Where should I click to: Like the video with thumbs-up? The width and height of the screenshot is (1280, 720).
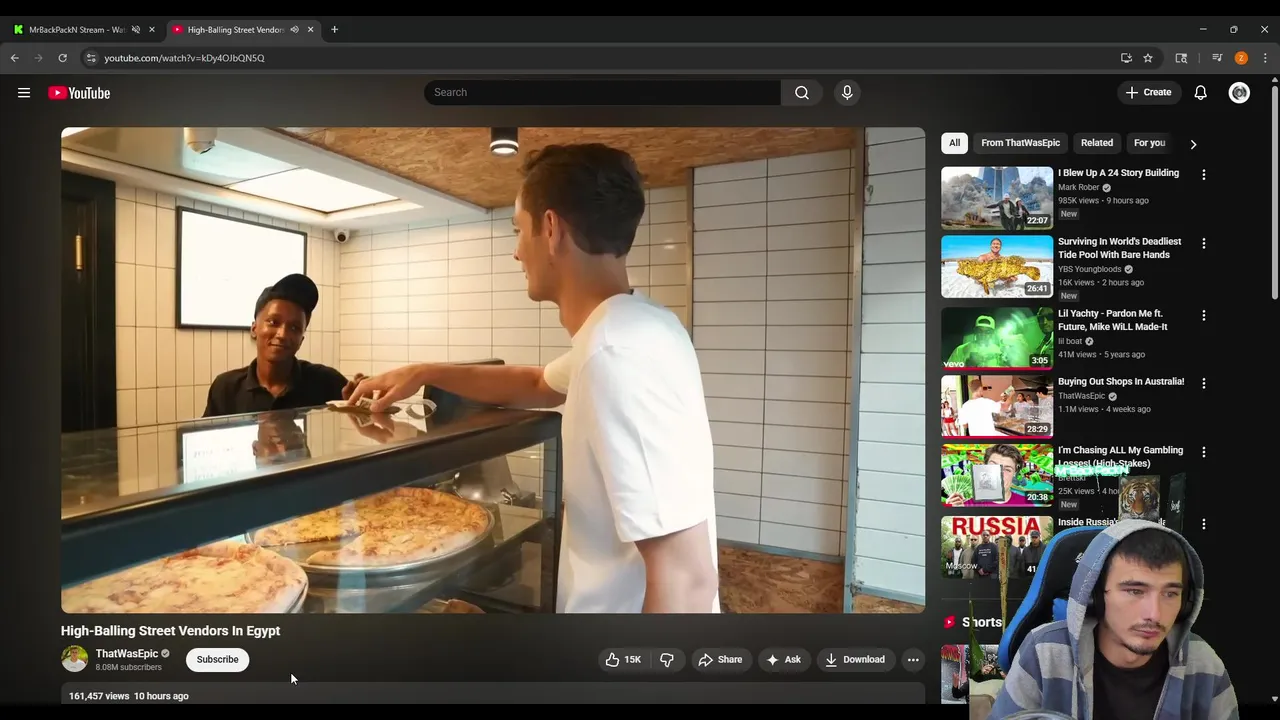click(623, 660)
